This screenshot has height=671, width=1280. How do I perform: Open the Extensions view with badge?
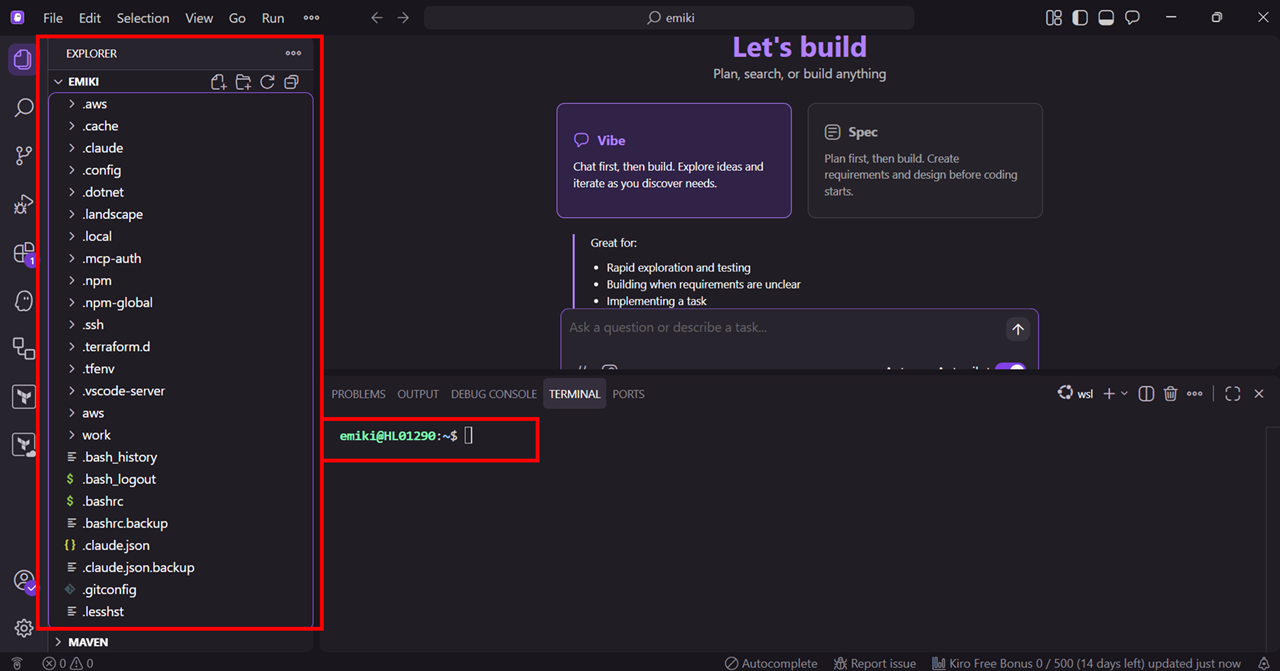(x=23, y=253)
